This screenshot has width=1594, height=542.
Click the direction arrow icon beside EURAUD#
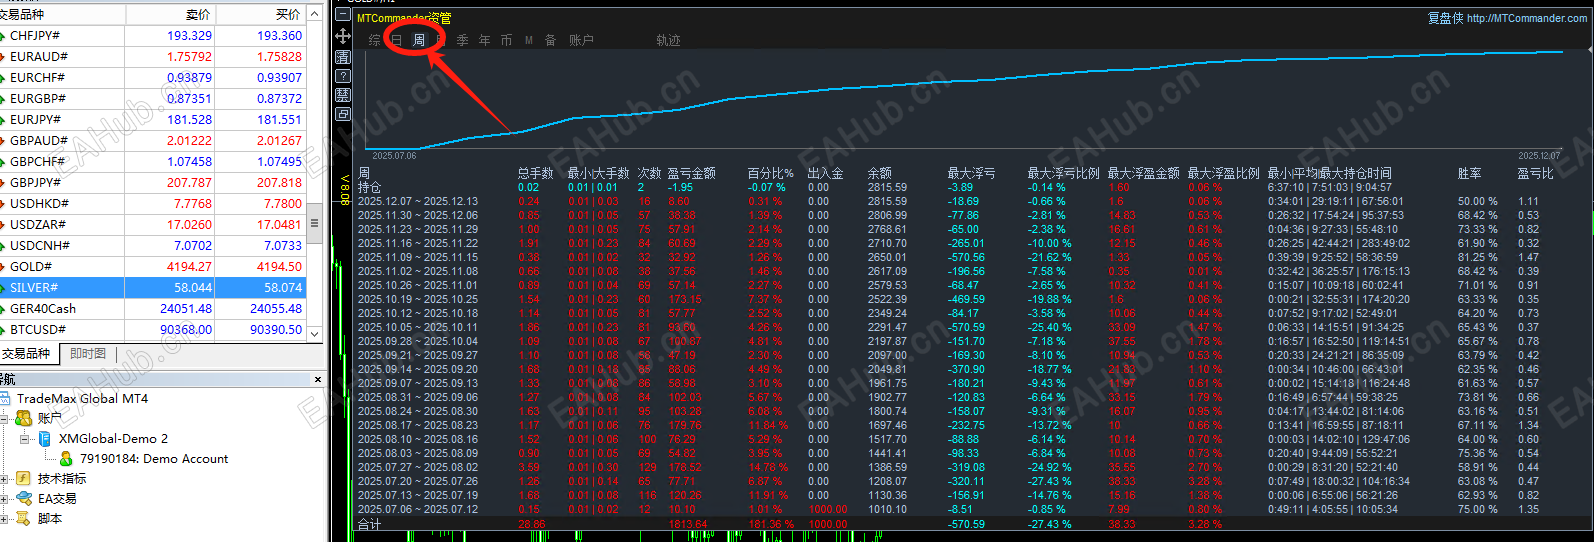coord(2,56)
